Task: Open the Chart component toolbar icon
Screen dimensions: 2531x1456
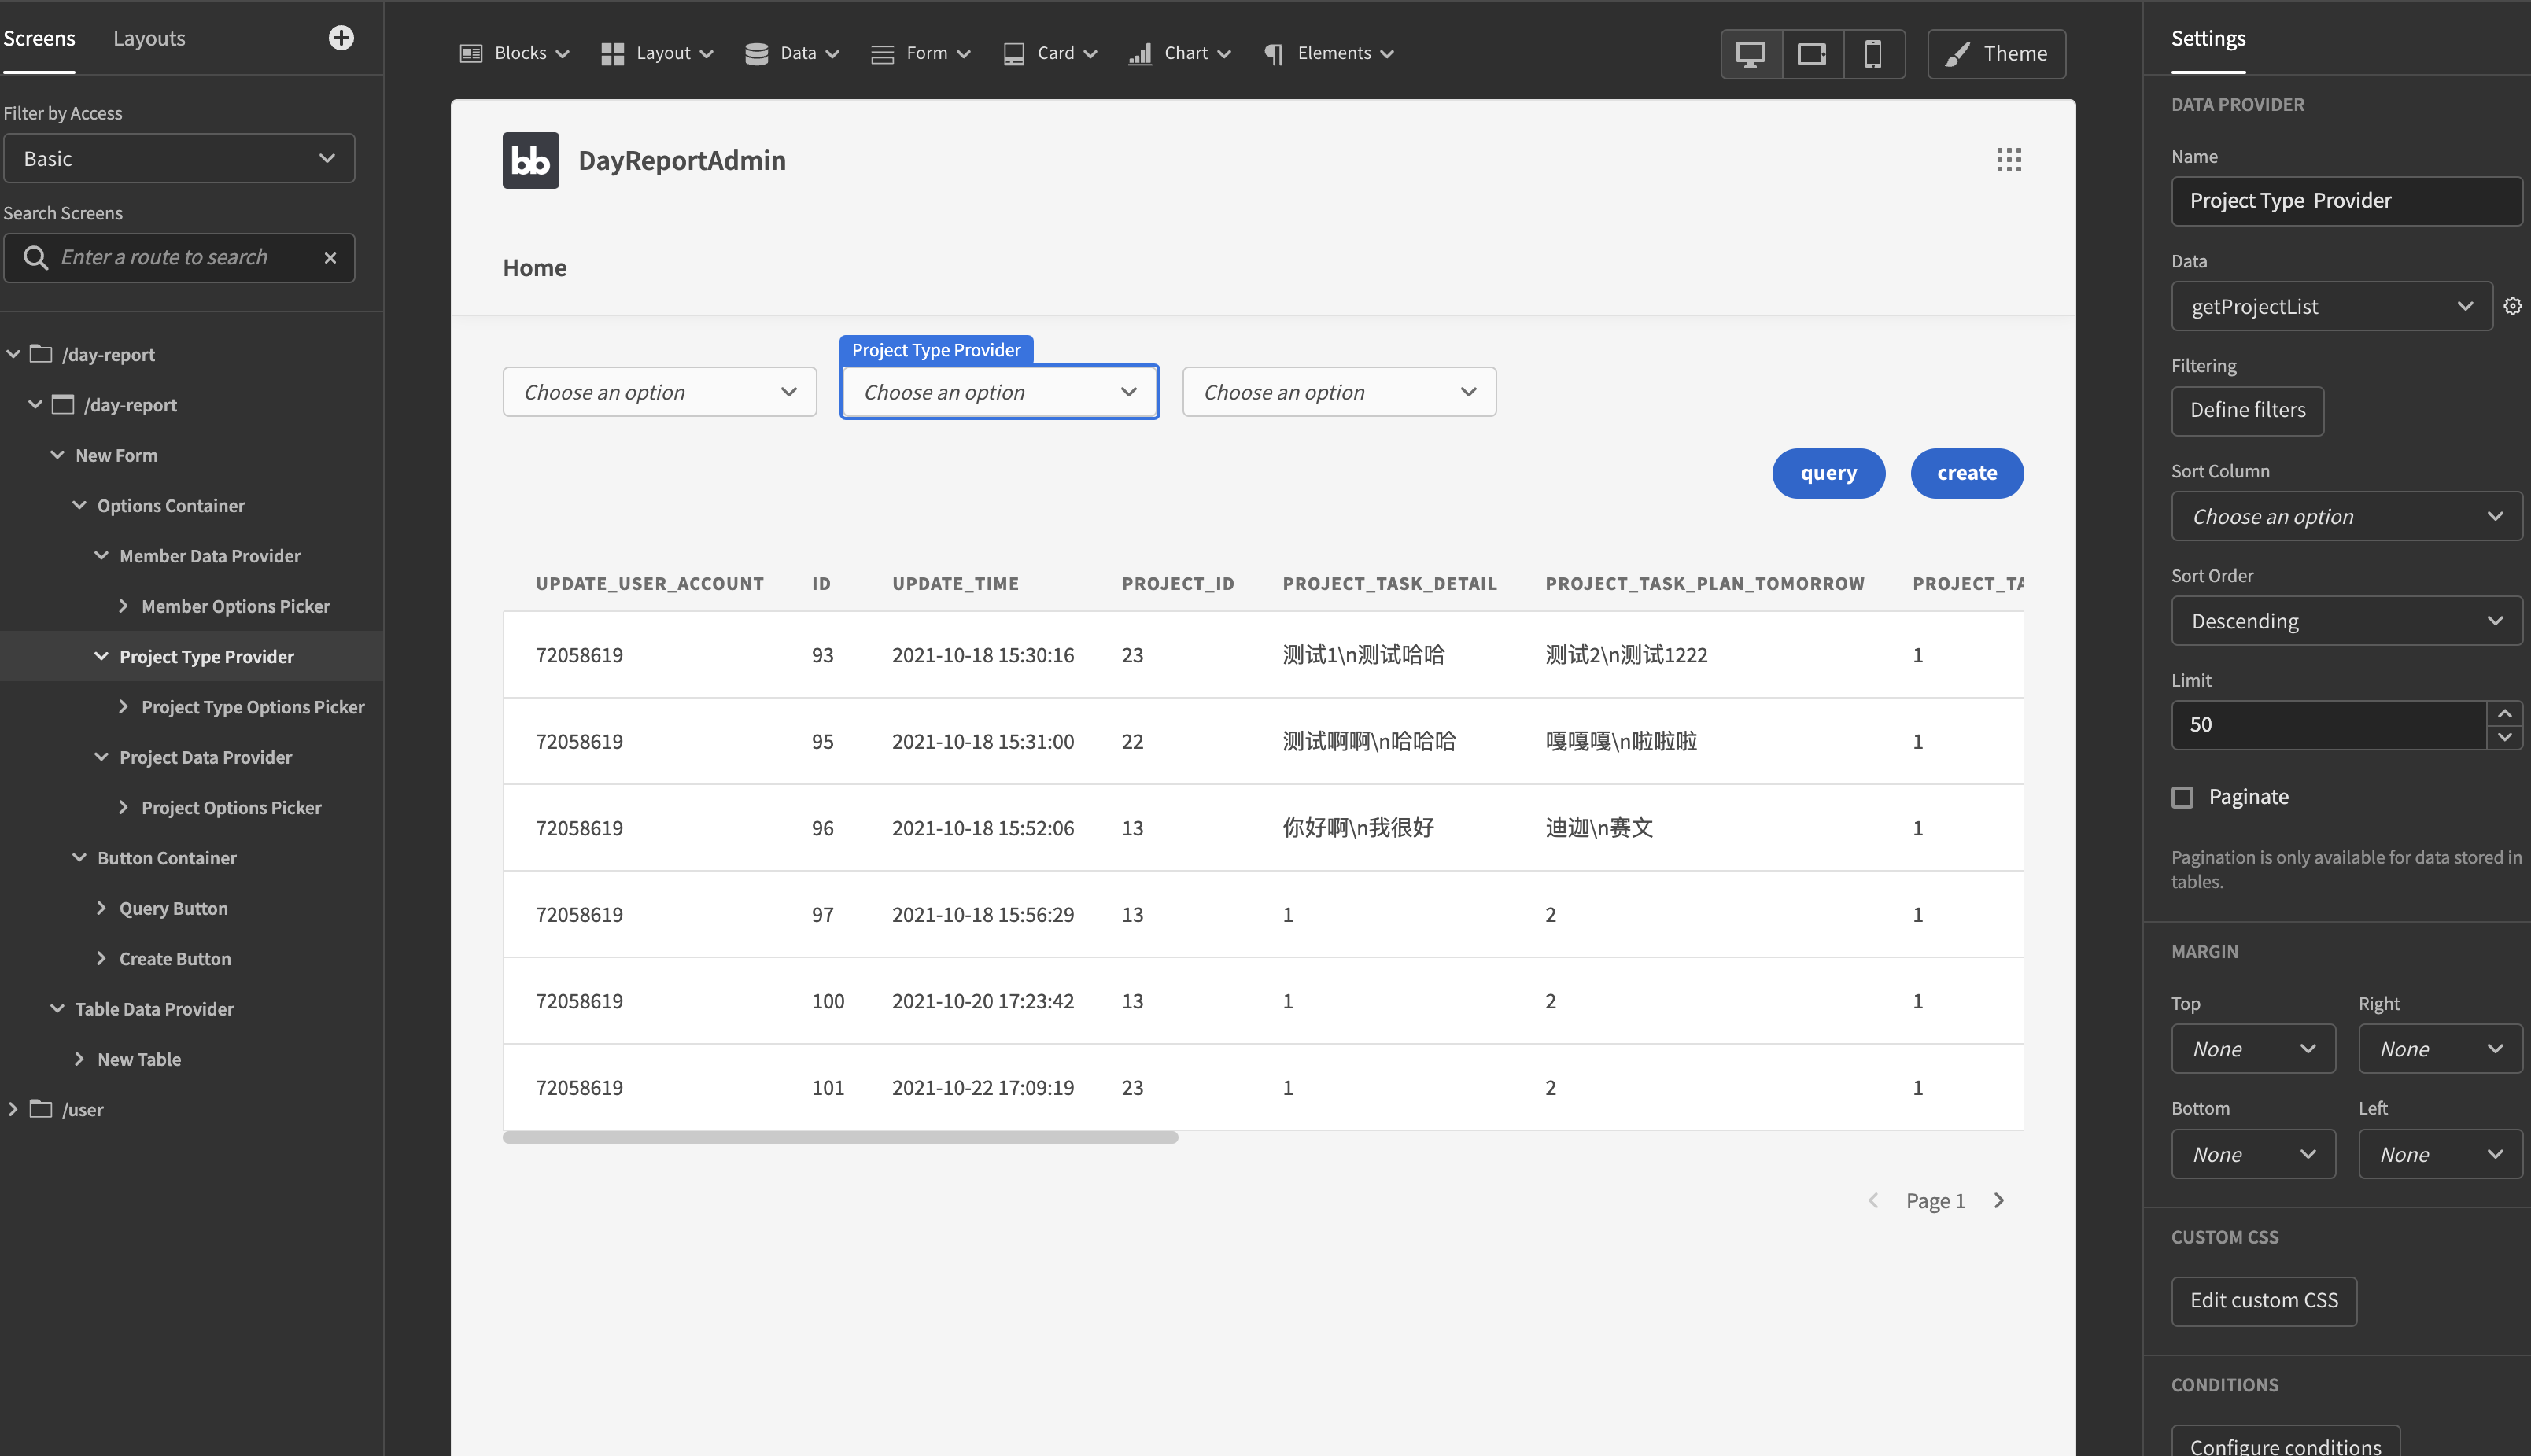Action: [1141, 53]
